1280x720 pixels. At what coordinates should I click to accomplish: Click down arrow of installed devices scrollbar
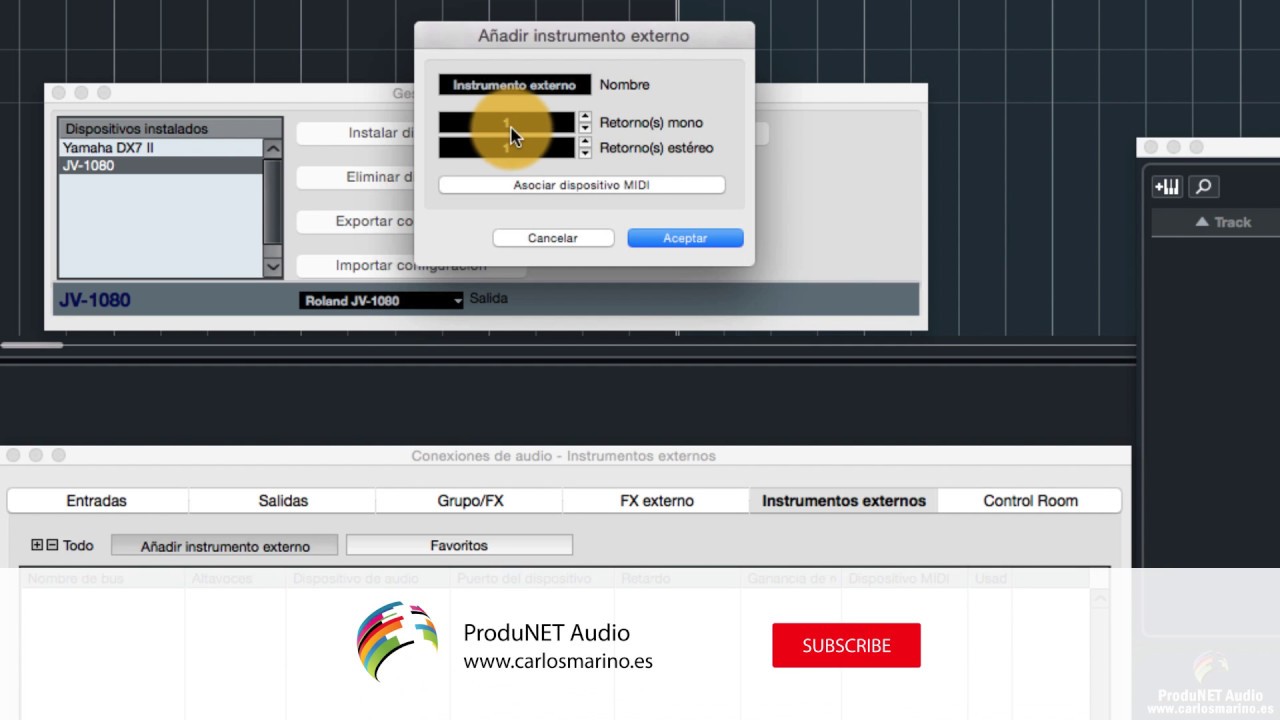pos(272,267)
